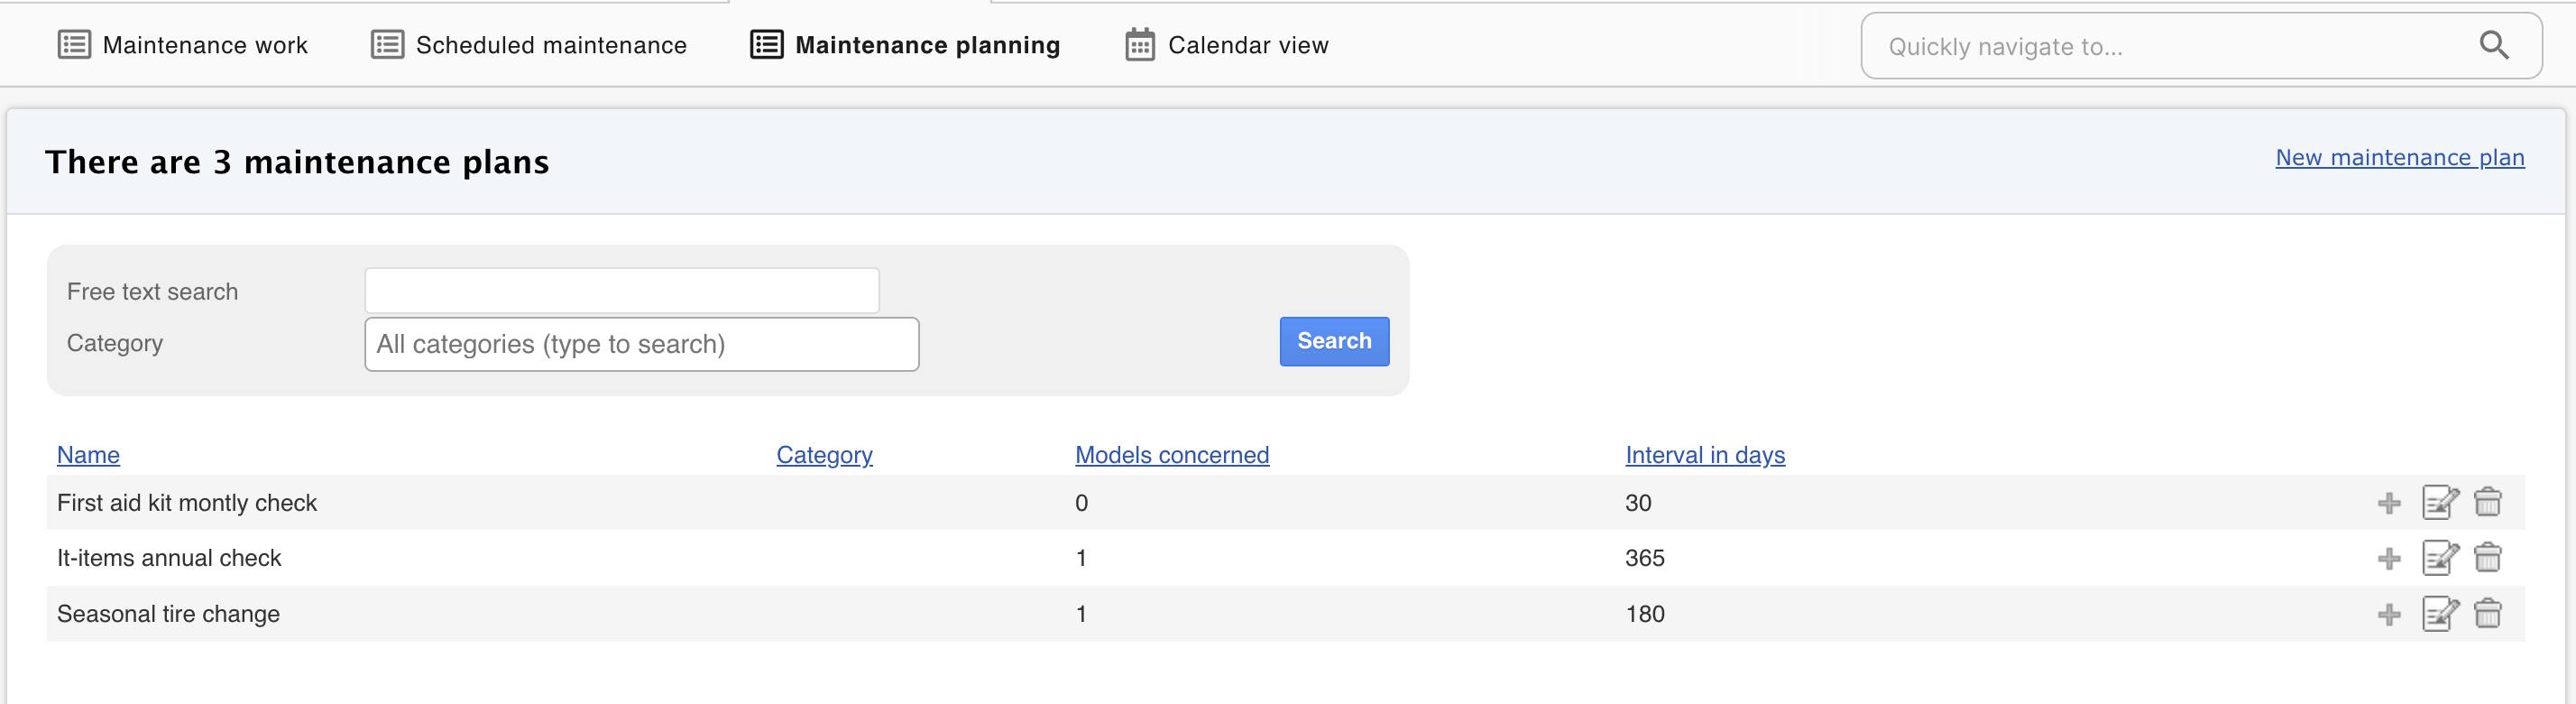Click plus icon for First aid kit row

click(x=2388, y=503)
